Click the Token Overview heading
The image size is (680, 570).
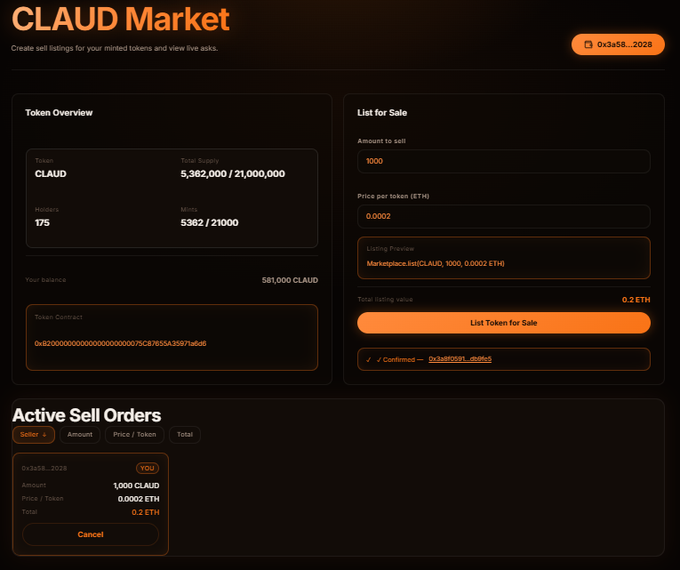pyautogui.click(x=59, y=113)
